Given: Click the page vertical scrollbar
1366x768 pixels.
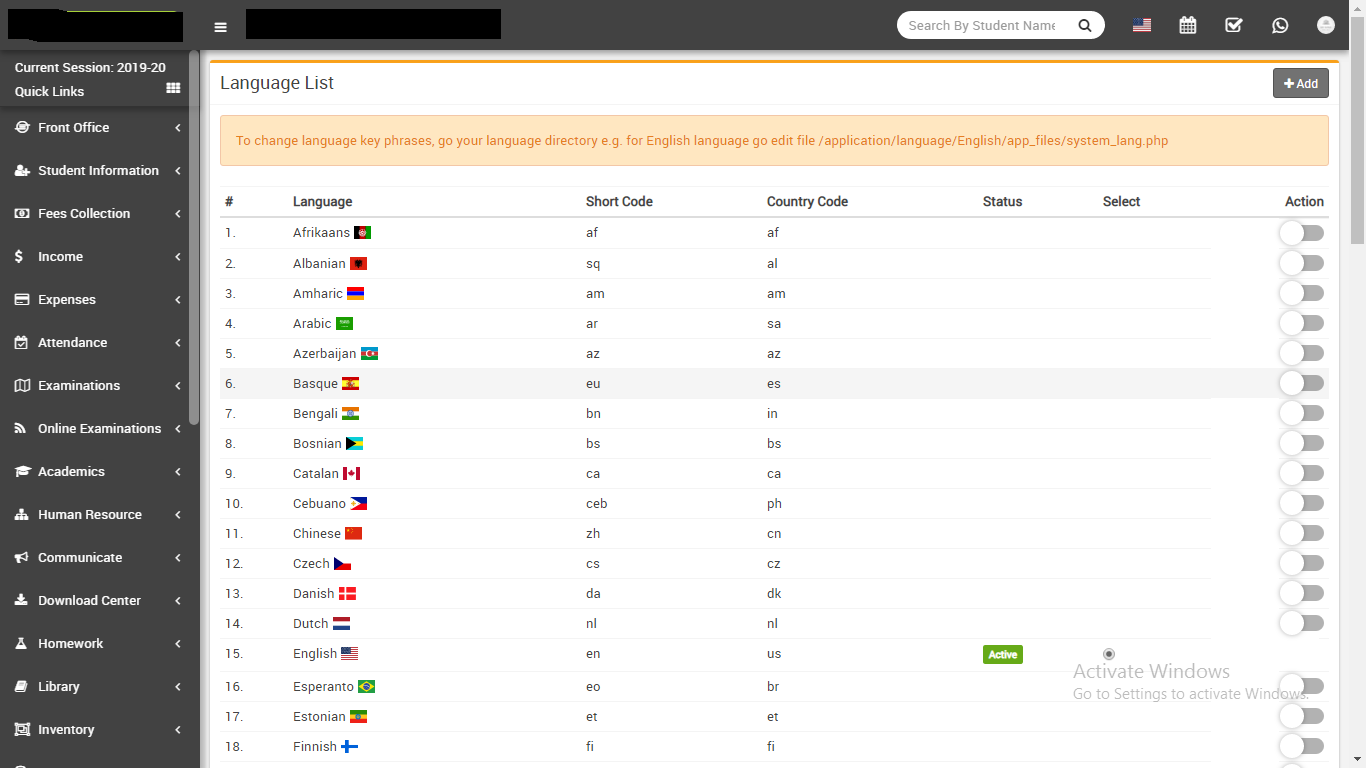Looking at the screenshot, I should pyautogui.click(x=1357, y=140).
